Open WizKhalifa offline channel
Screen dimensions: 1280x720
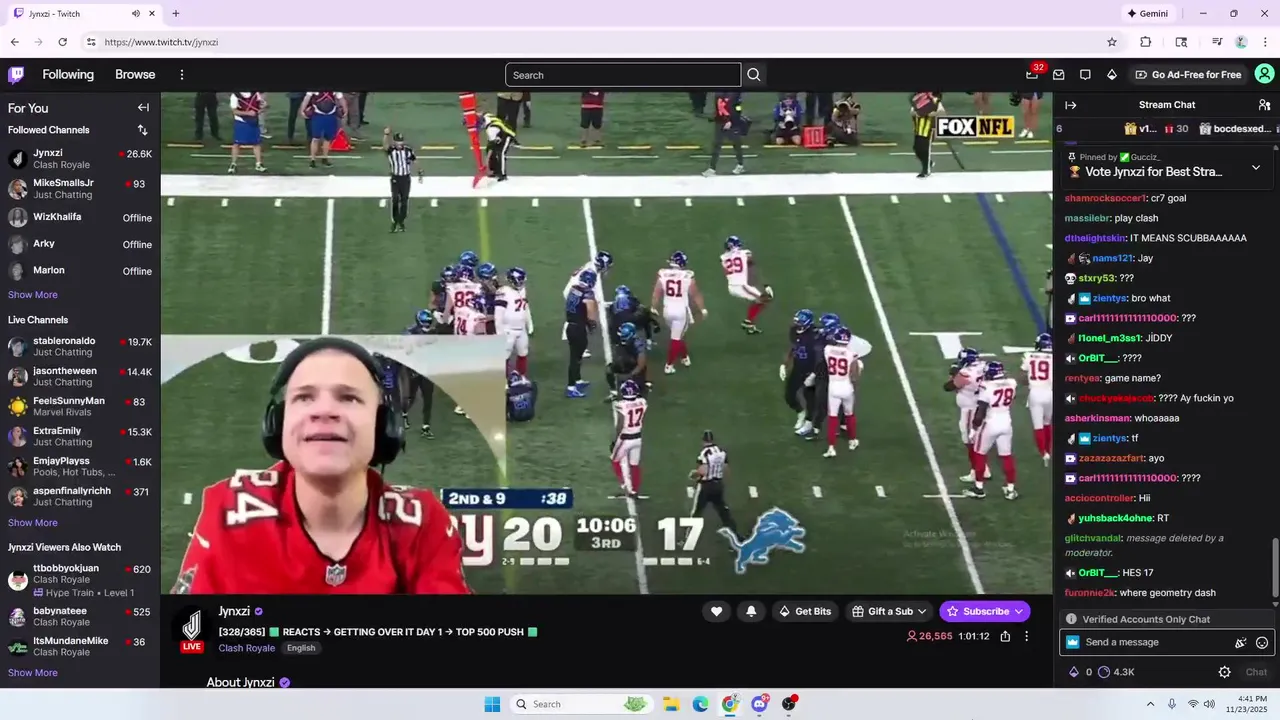[x=80, y=217]
